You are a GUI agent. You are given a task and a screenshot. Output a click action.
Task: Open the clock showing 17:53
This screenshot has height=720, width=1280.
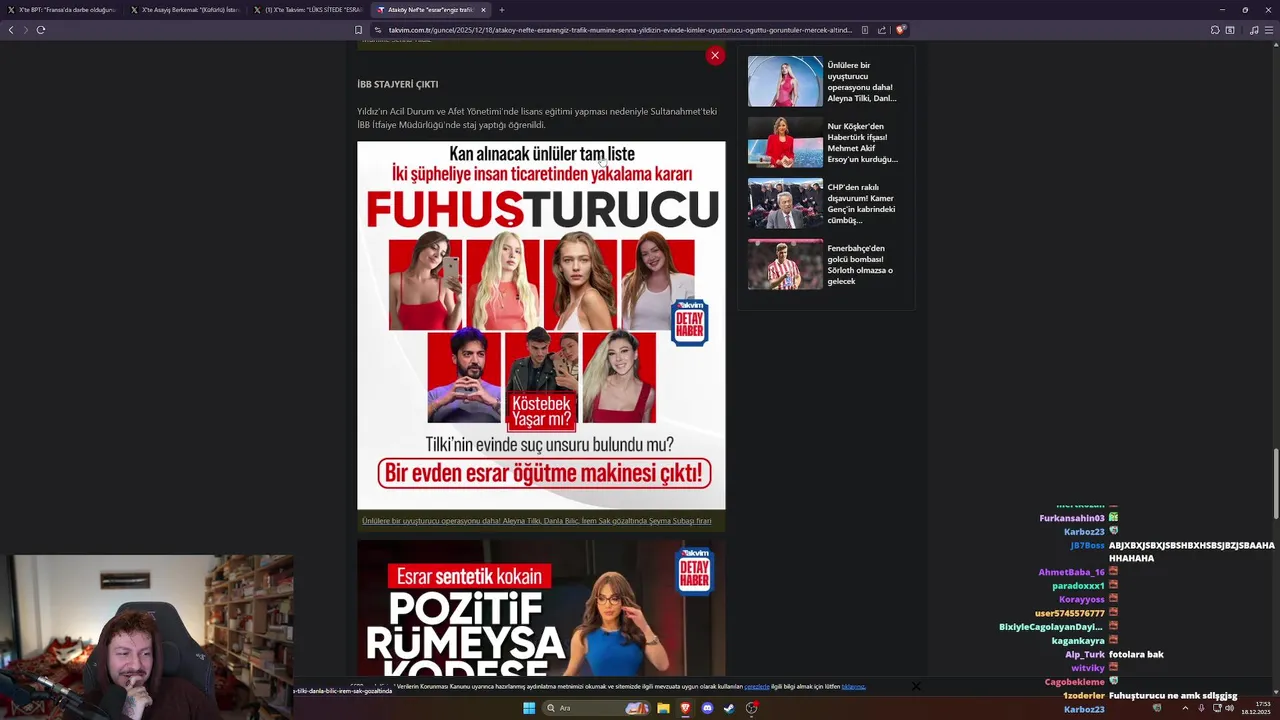[x=1256, y=708]
